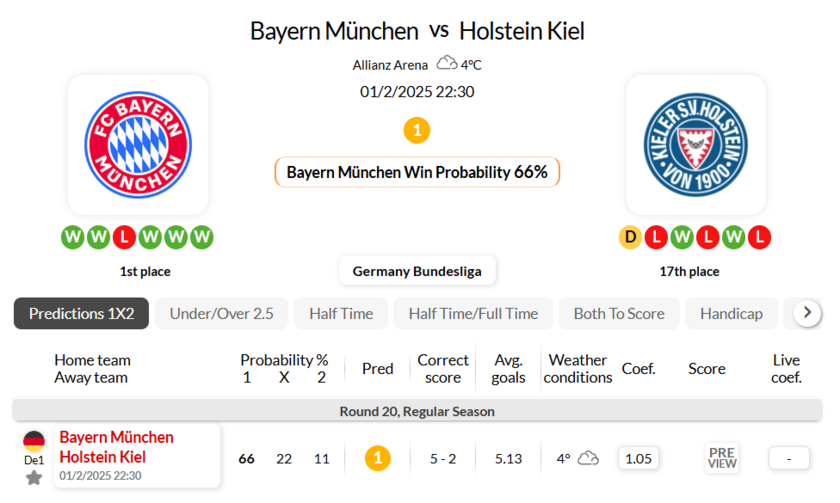Switch to the Under/Over 2.5 tab
The width and height of the screenshot is (840, 503).
pos(221,313)
